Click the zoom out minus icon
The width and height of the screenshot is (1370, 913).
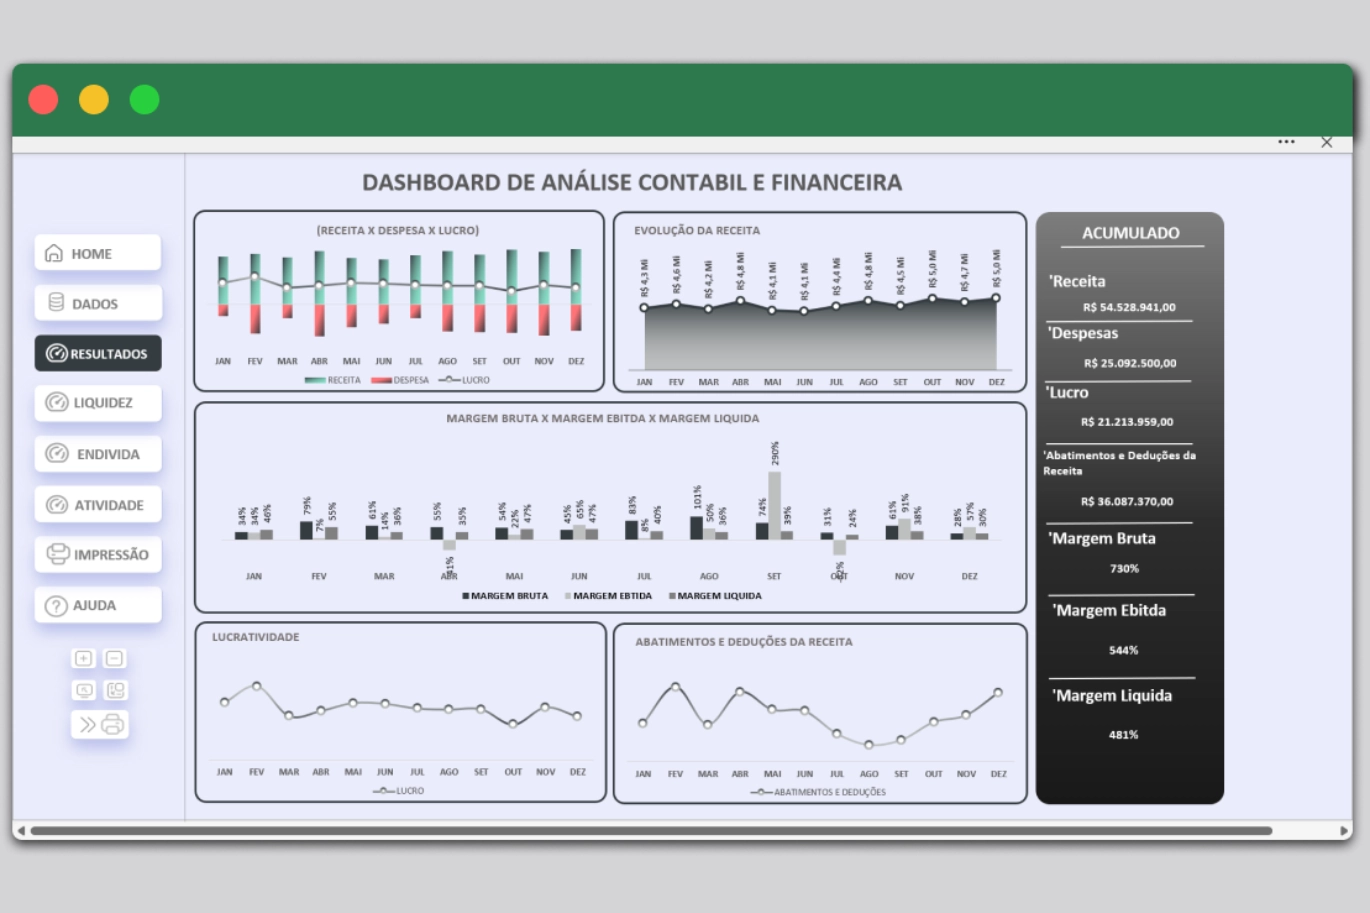pyautogui.click(x=115, y=658)
